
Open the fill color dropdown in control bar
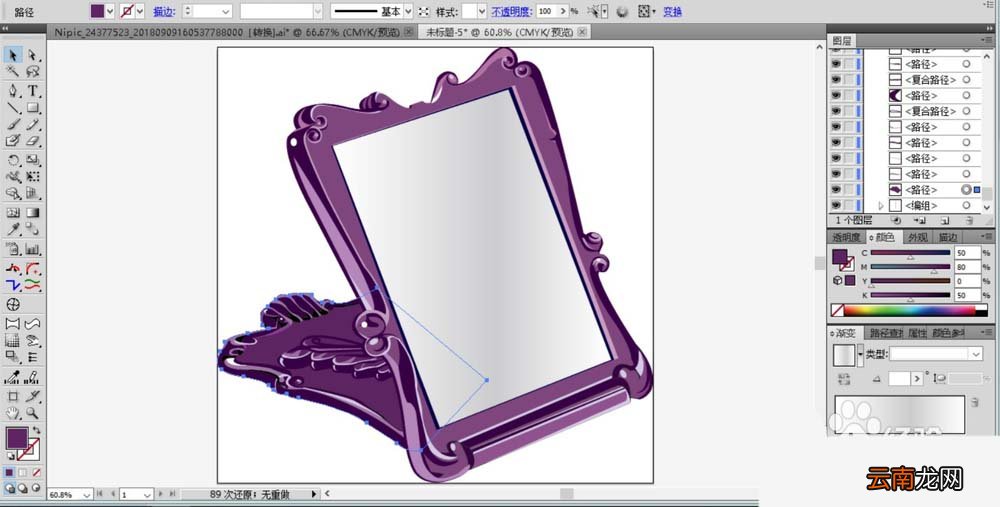(x=110, y=11)
